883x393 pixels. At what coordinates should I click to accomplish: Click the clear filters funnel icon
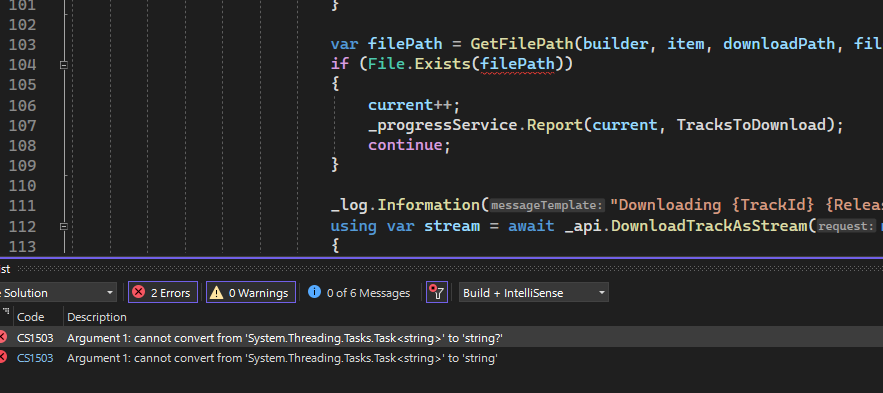pyautogui.click(x=437, y=293)
